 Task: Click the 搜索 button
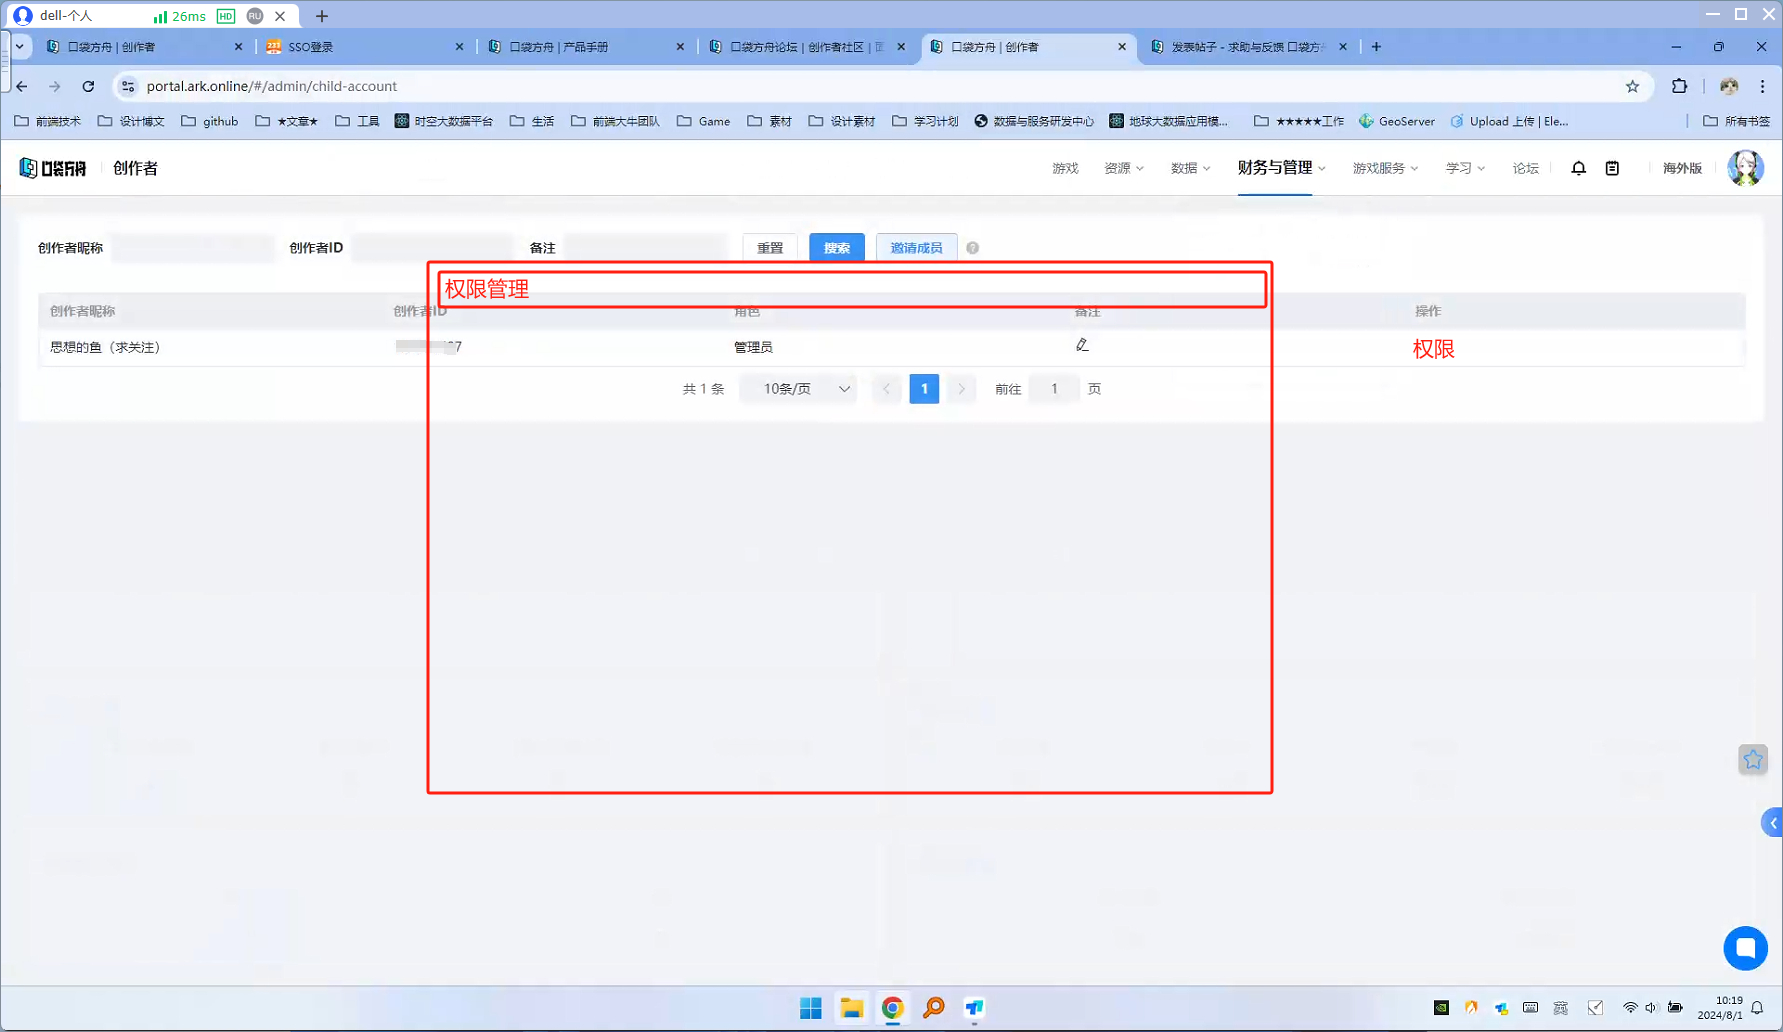pyautogui.click(x=837, y=248)
